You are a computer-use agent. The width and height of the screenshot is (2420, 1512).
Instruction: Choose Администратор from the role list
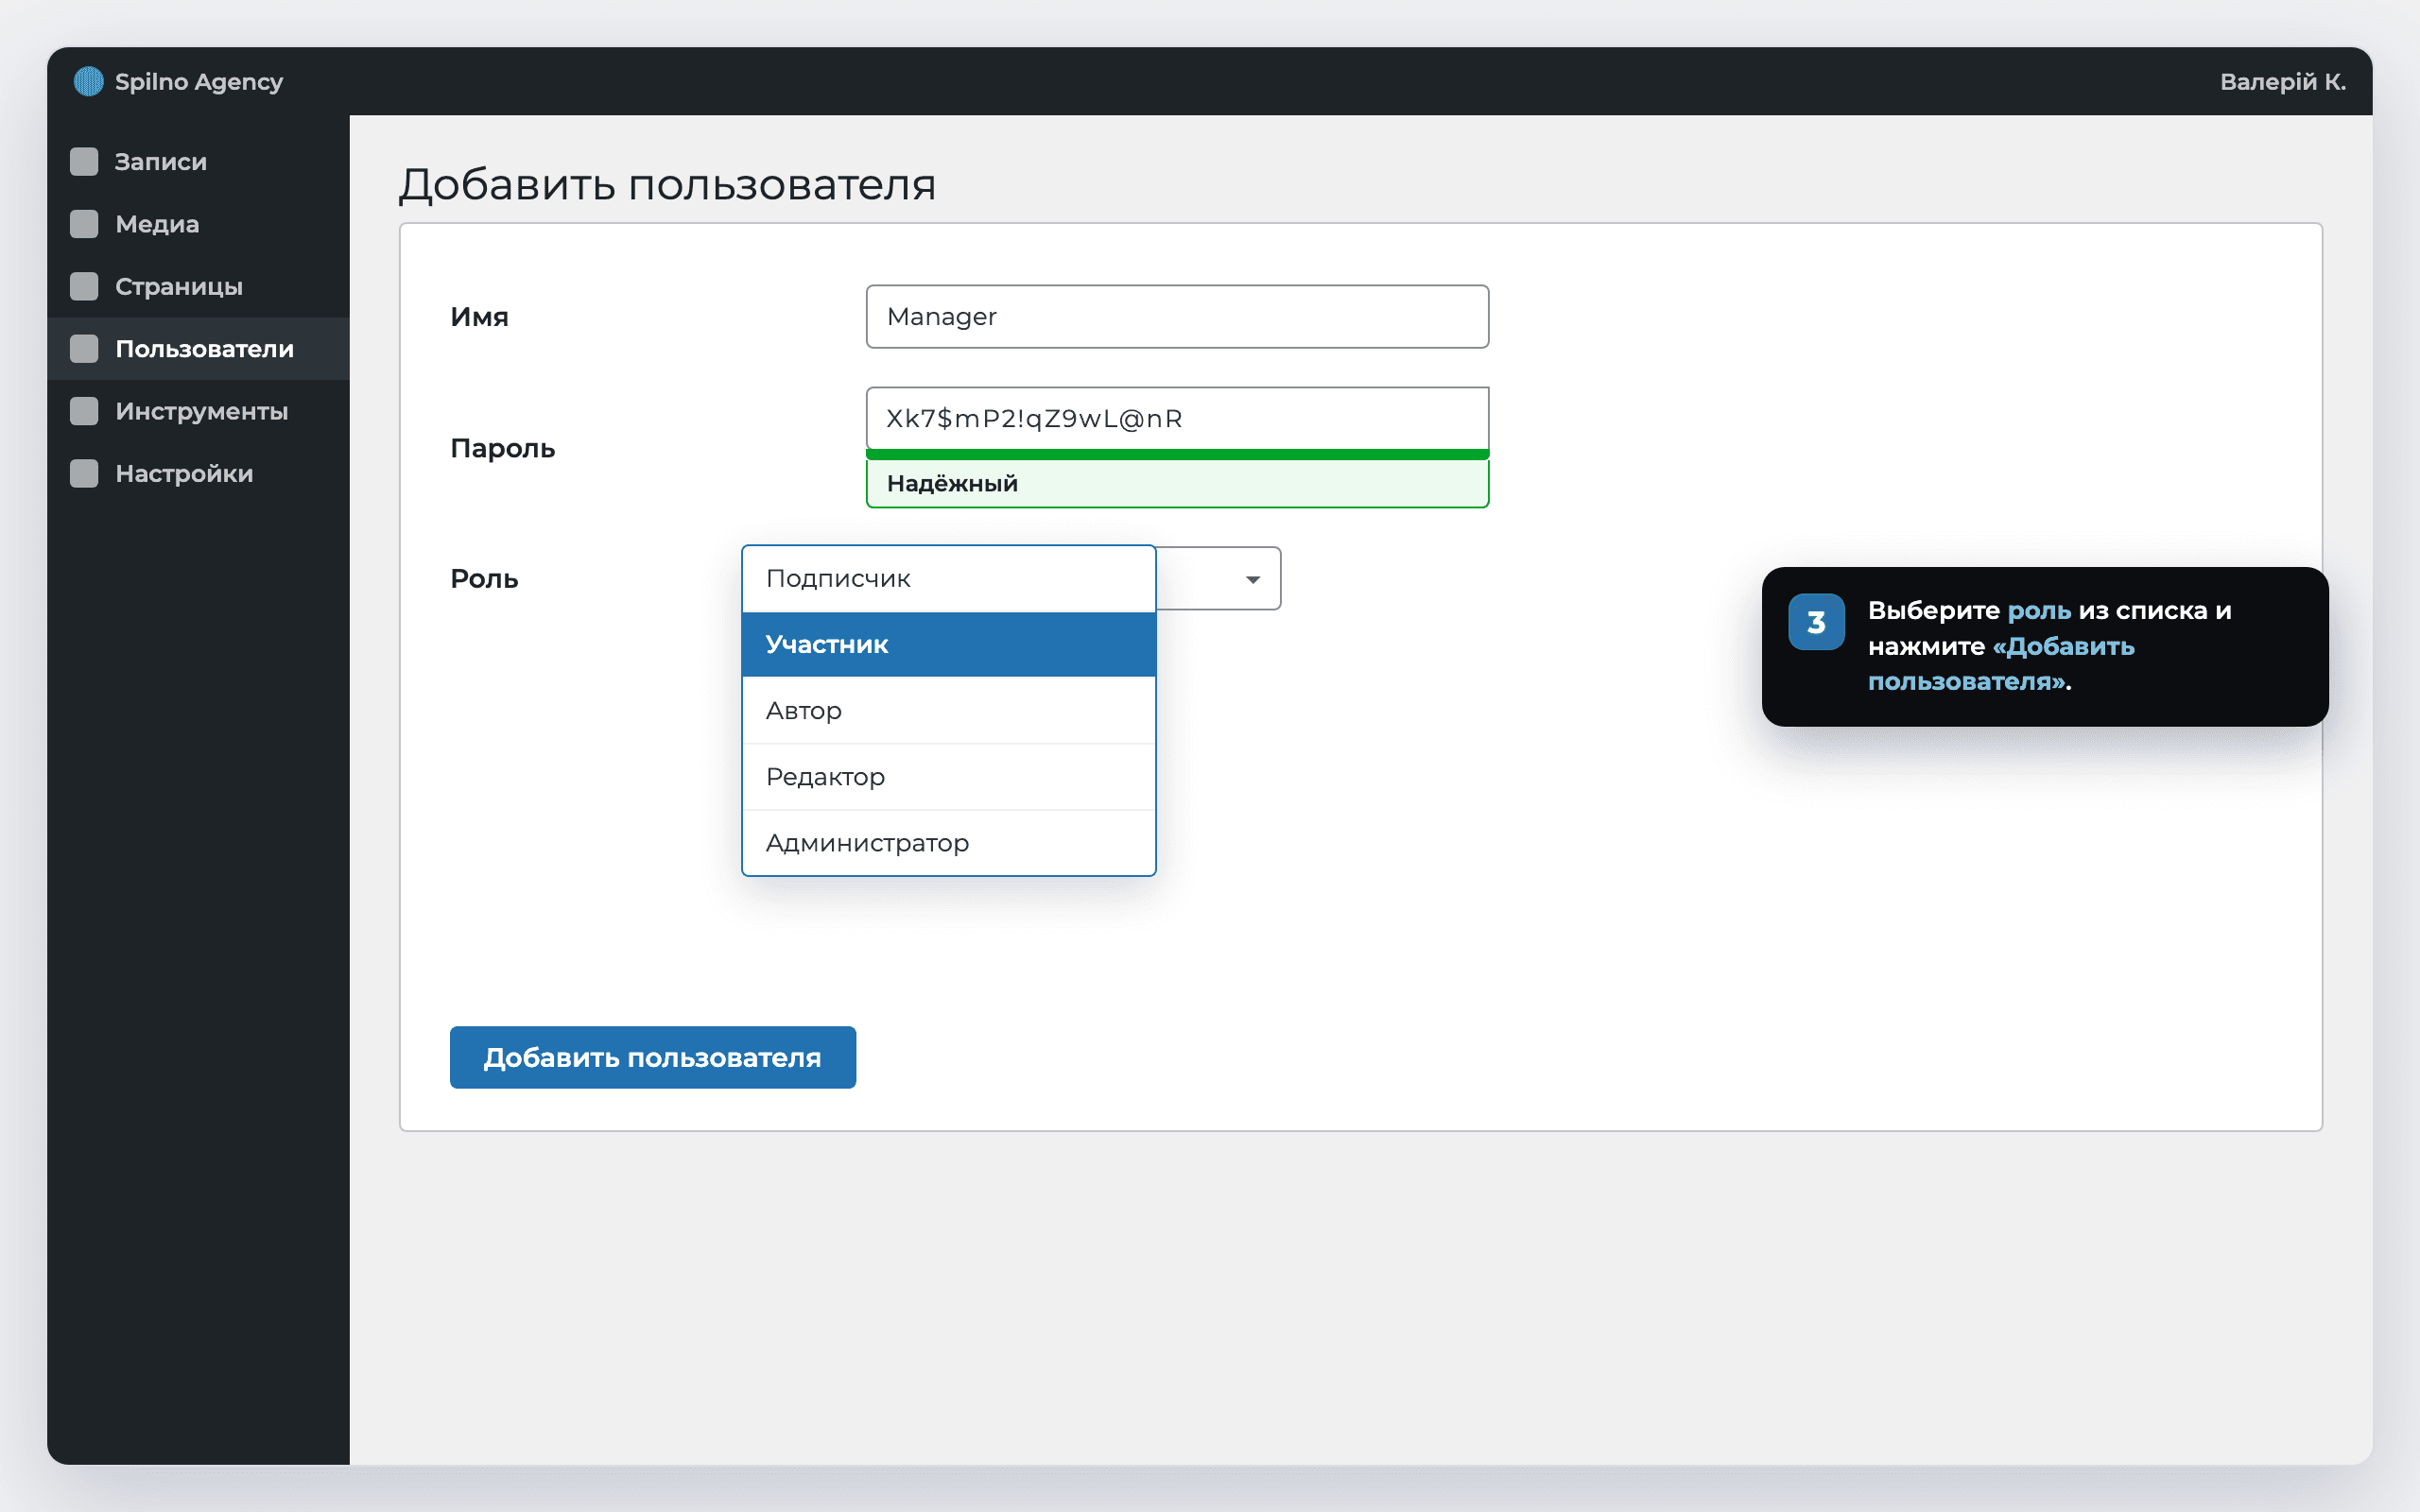(x=948, y=843)
